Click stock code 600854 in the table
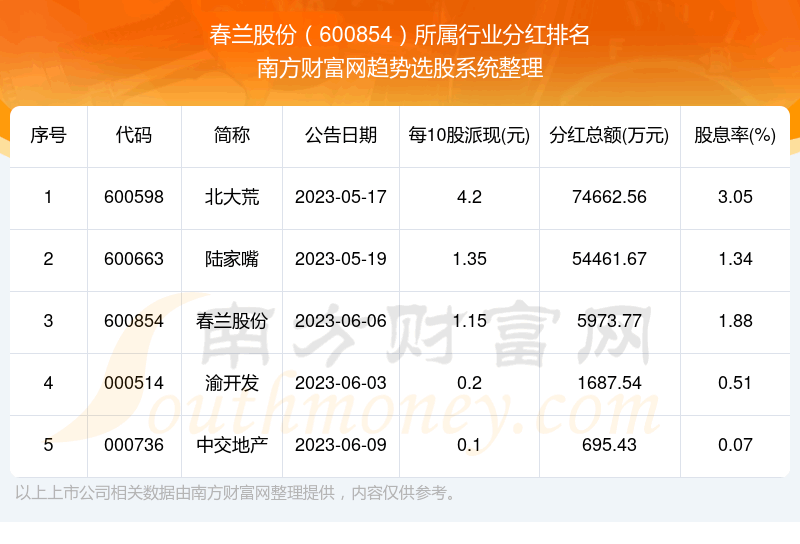This screenshot has height=544, width=800. point(134,321)
